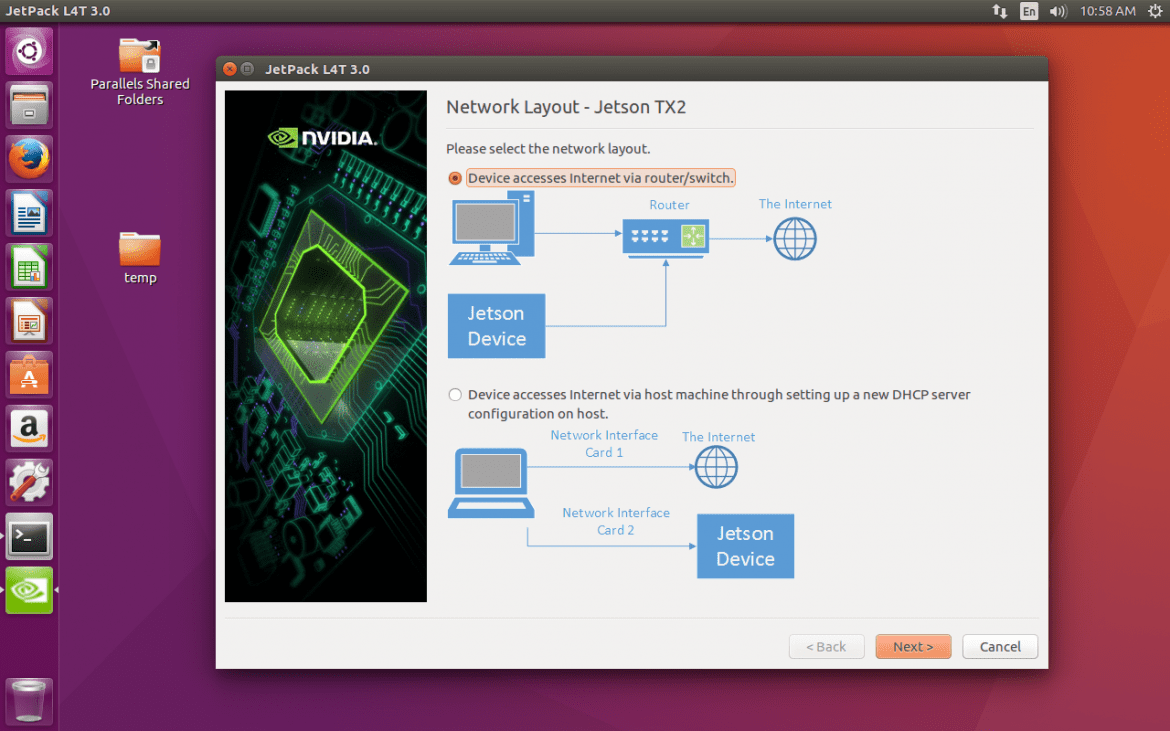Select Internet access via host machine DHCP option

click(455, 394)
